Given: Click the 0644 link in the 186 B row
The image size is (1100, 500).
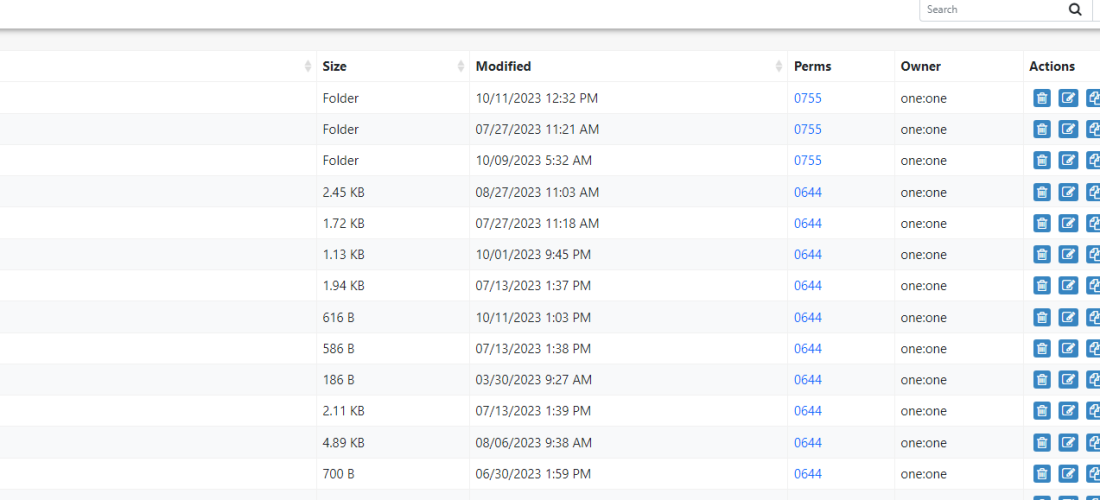Looking at the screenshot, I should (807, 379).
